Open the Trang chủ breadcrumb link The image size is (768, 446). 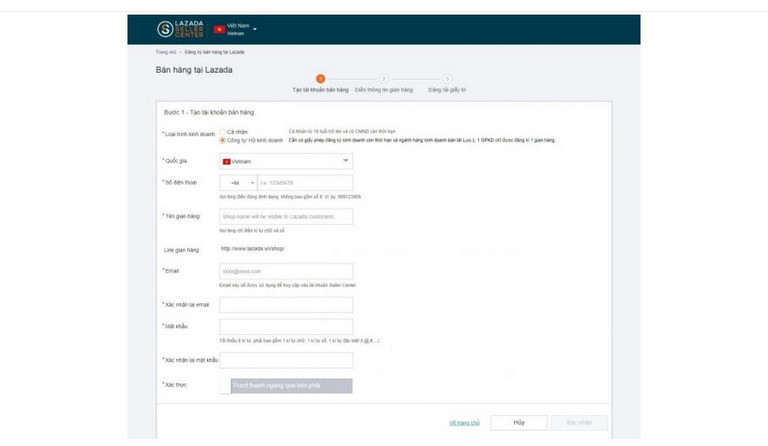[x=166, y=52]
